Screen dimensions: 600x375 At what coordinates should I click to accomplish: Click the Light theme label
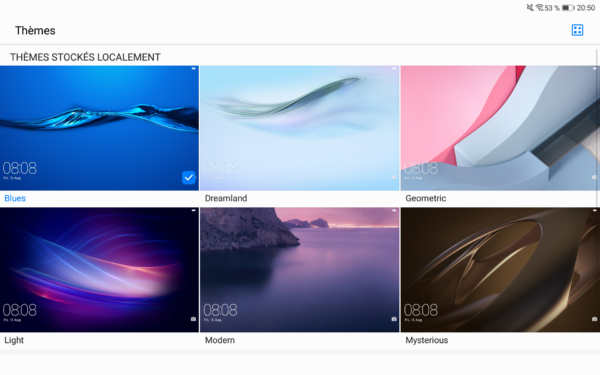coord(14,340)
